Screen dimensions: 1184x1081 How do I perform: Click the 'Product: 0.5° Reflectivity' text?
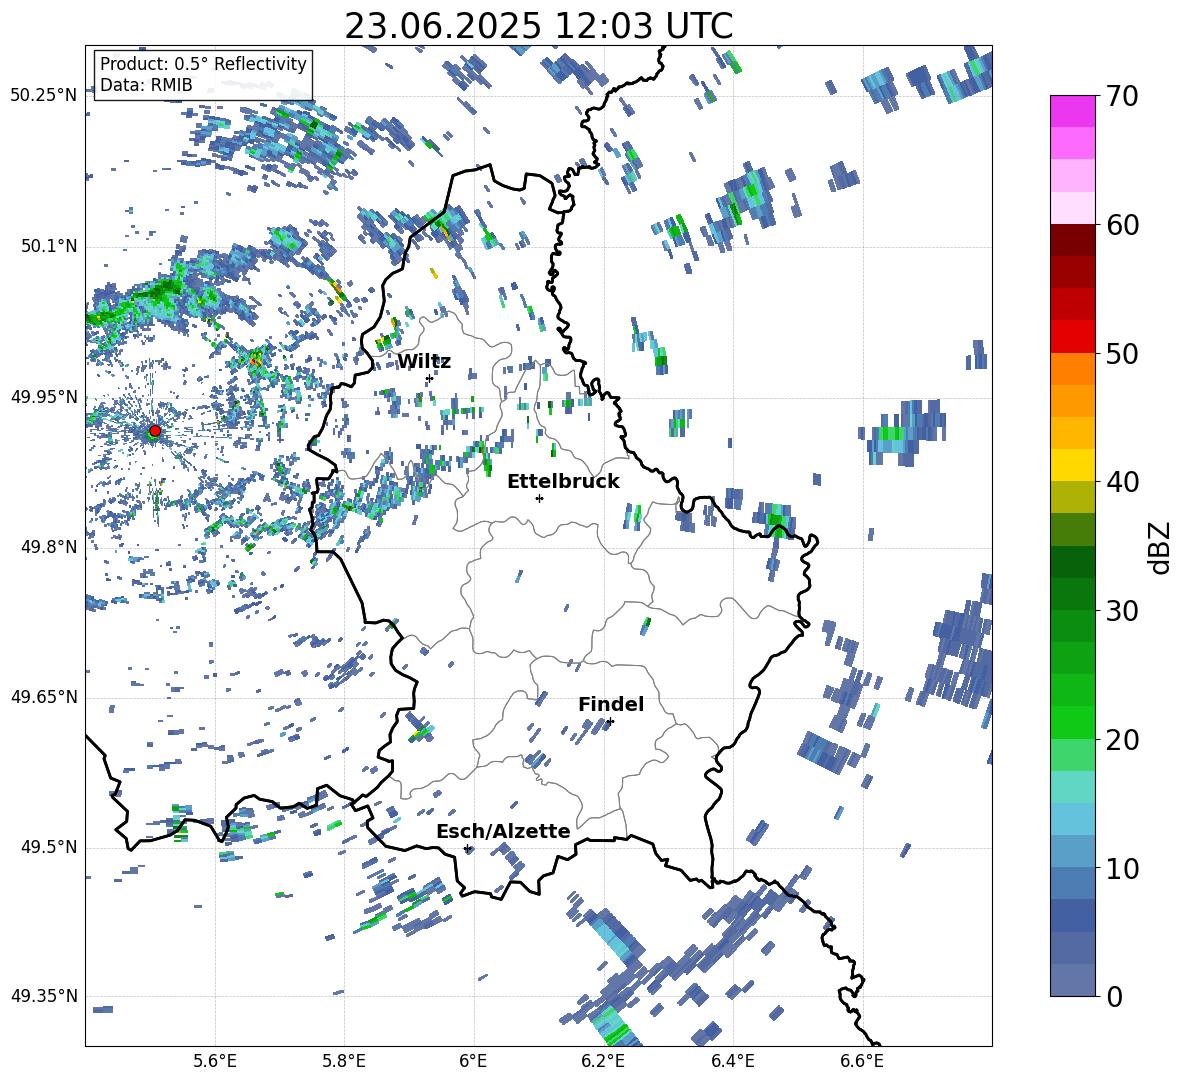pos(203,64)
